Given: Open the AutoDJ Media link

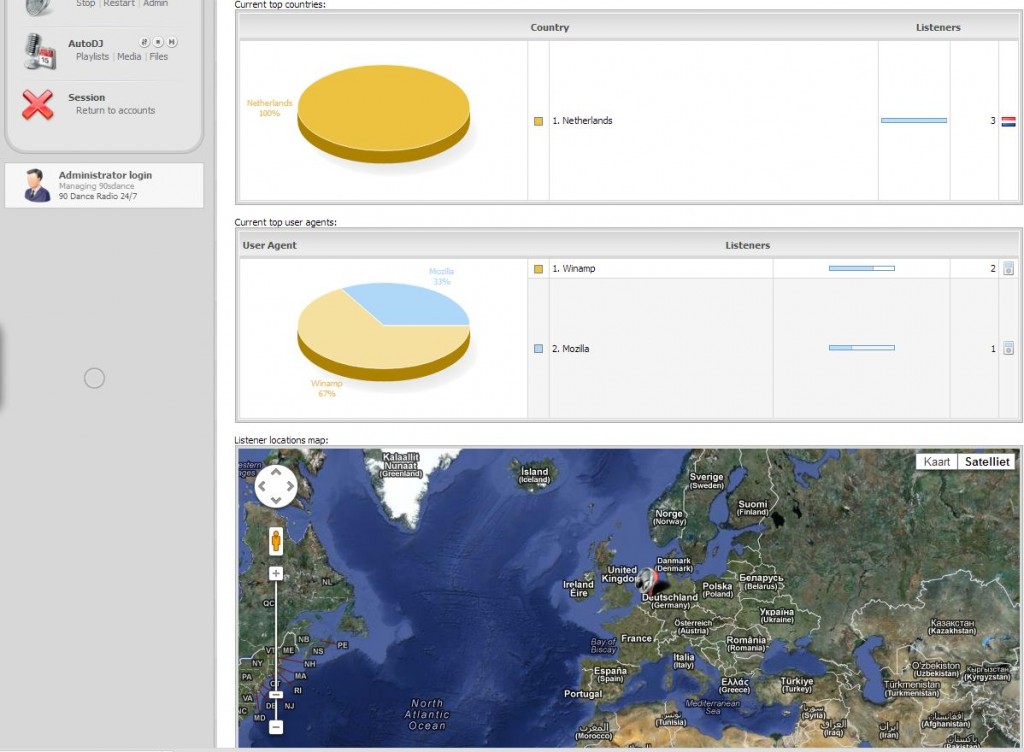Looking at the screenshot, I should (x=129, y=57).
